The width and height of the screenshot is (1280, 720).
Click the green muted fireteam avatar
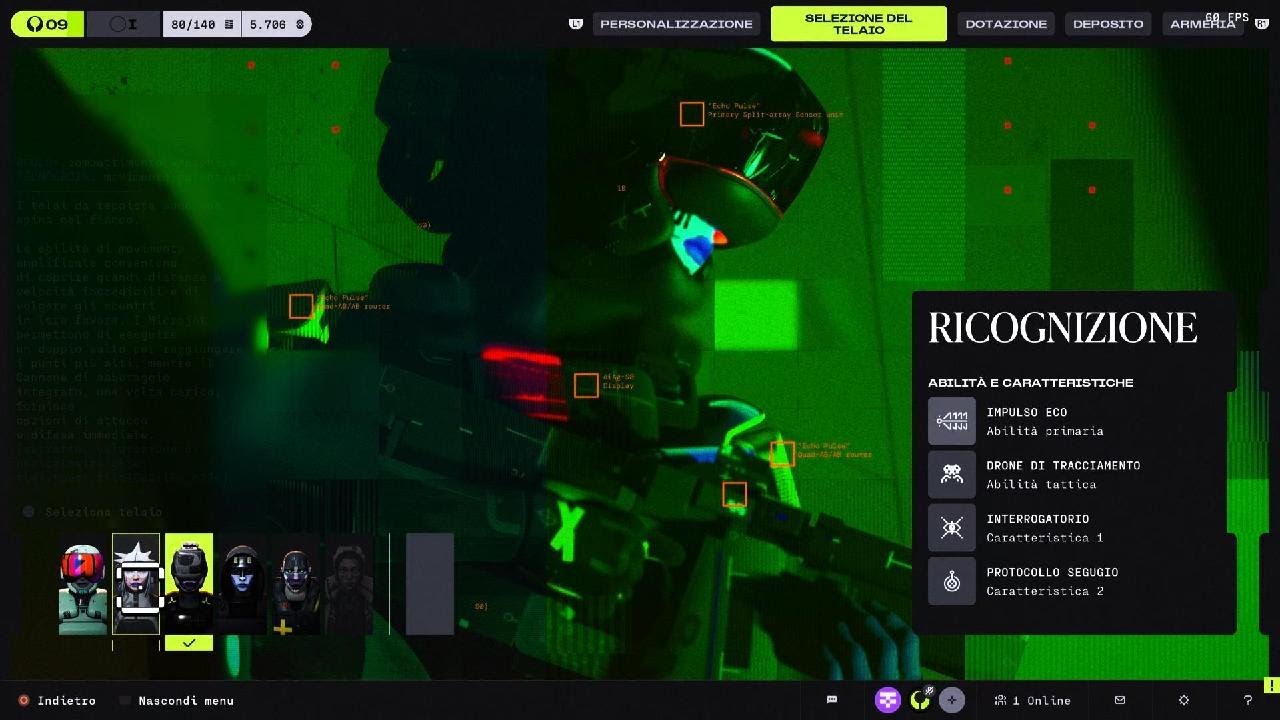[920, 700]
